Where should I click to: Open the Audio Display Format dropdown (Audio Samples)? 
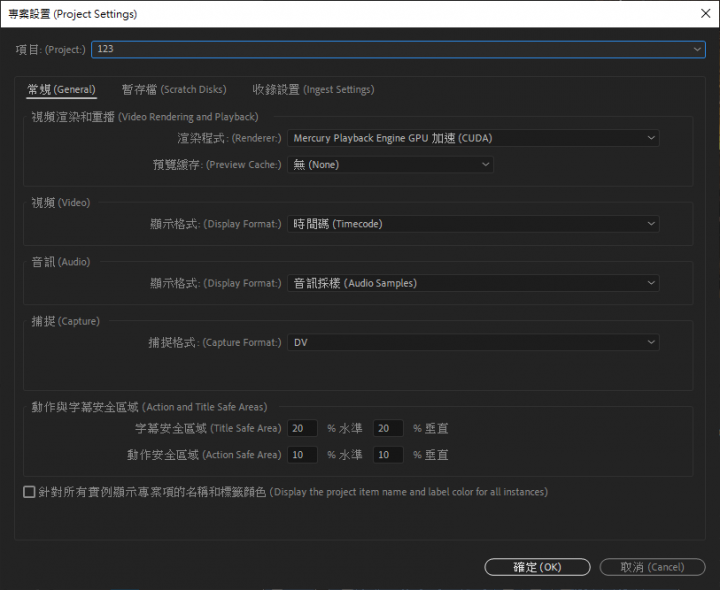point(473,283)
